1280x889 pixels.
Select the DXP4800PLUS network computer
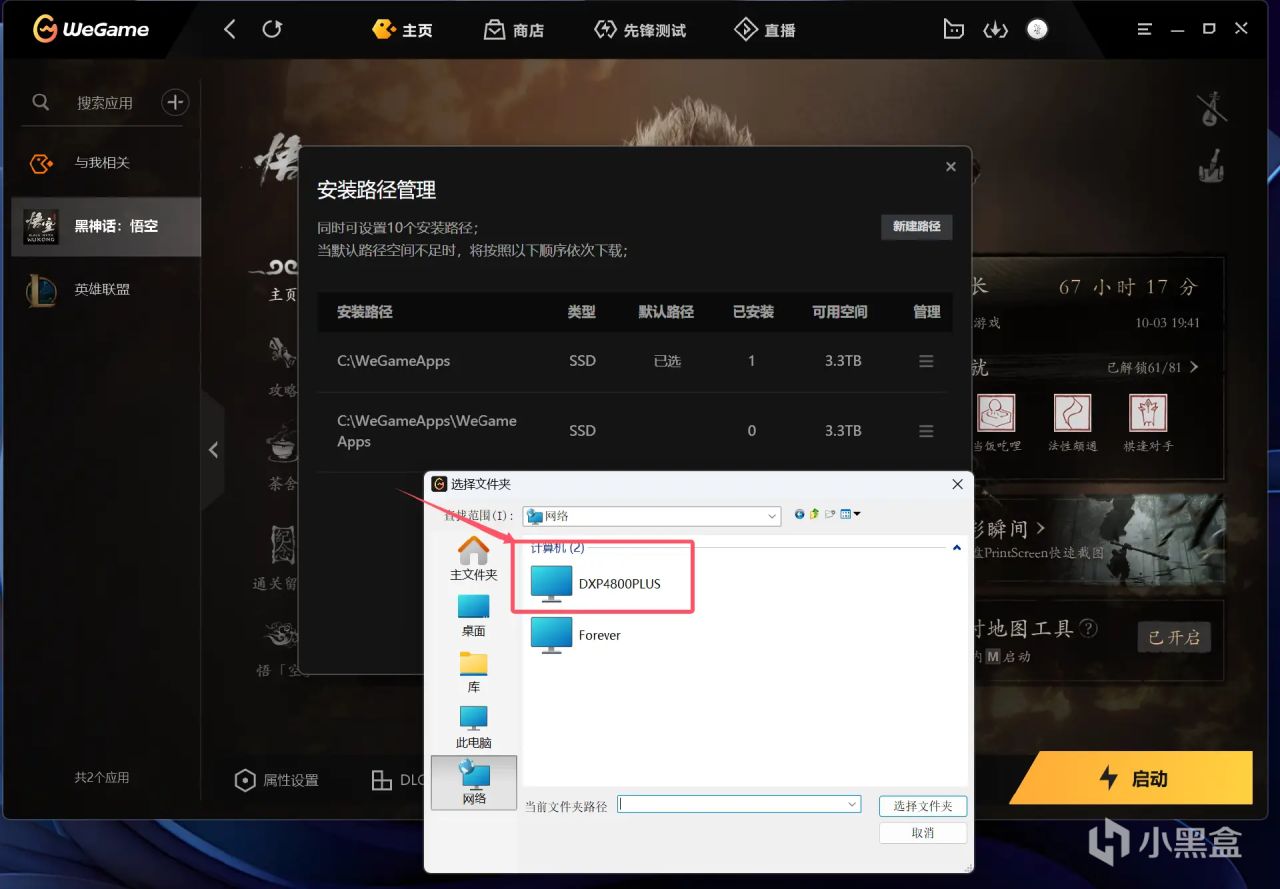[596, 584]
